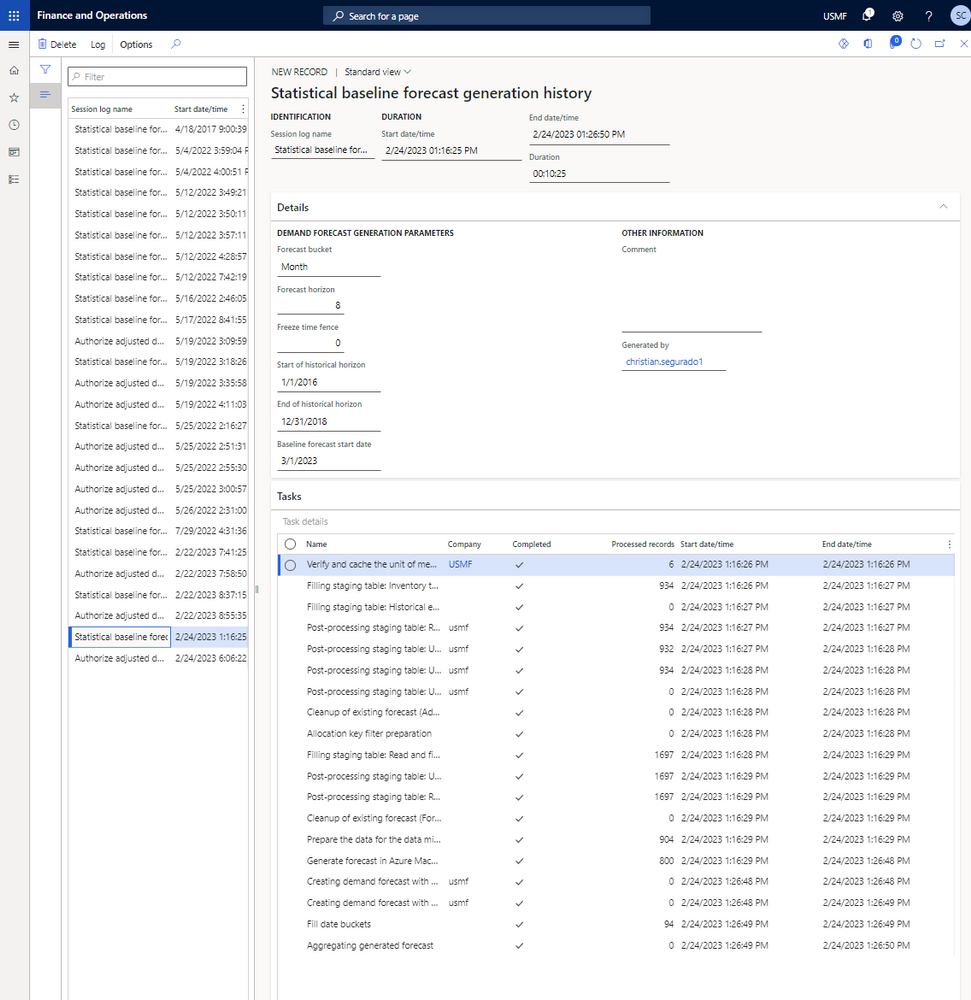The image size is (971, 1000).
Task: Collapse the Tasks section header
Action: point(615,496)
